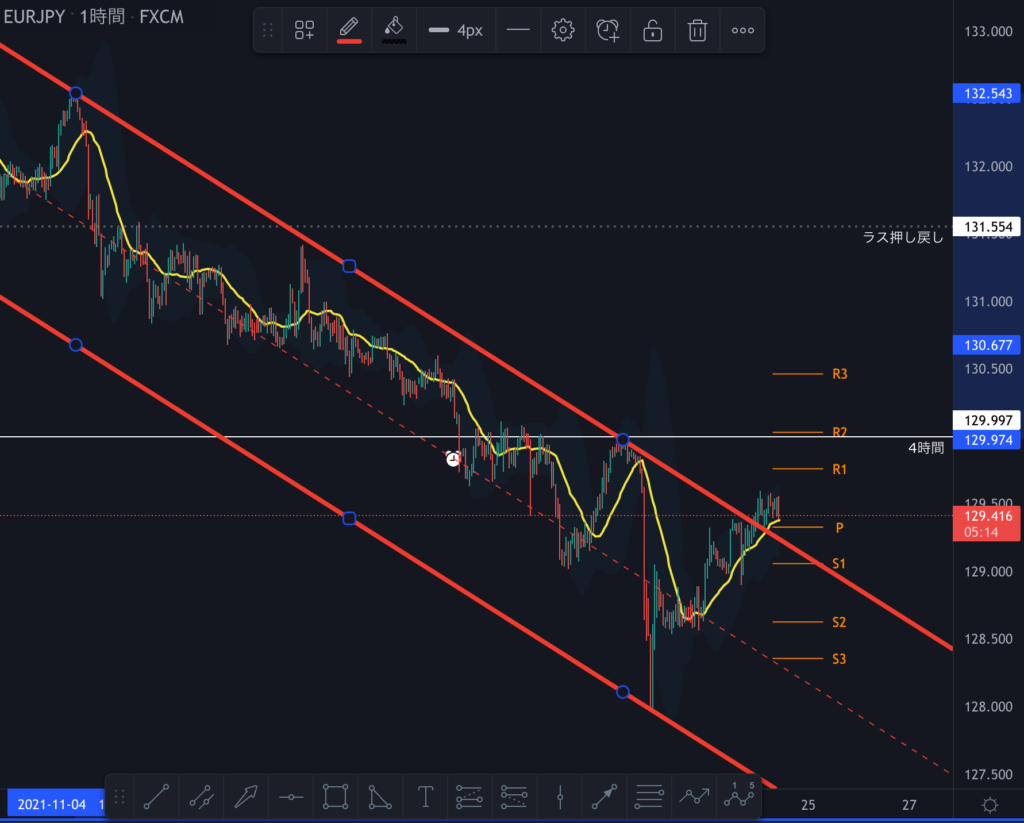Open the drawing templates menu
Screen dimensions: 1024x823
pyautogui.click(x=304, y=31)
